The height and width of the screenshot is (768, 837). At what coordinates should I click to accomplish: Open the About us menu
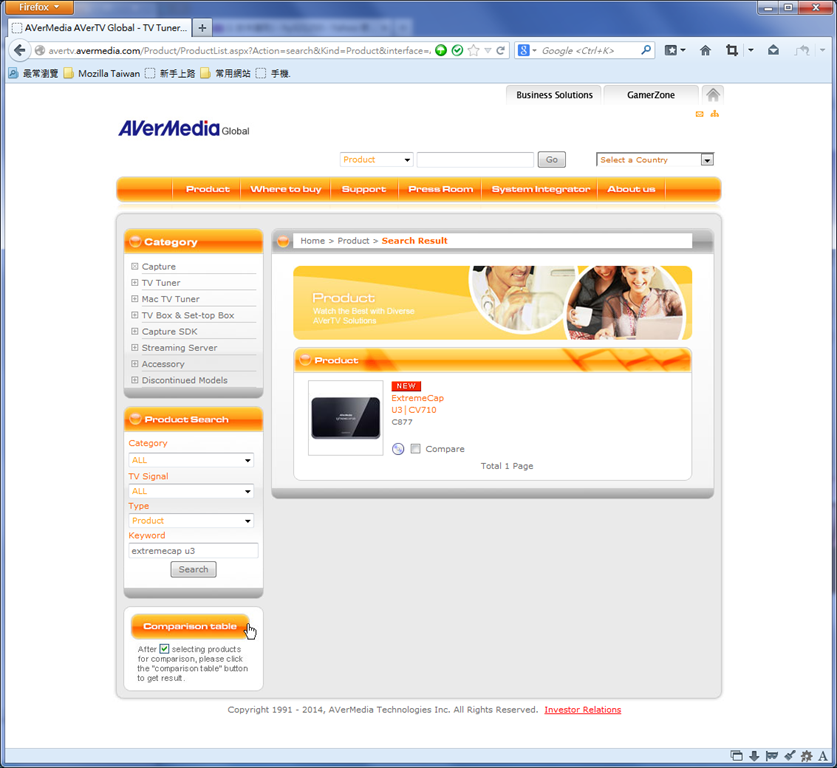[x=631, y=189]
